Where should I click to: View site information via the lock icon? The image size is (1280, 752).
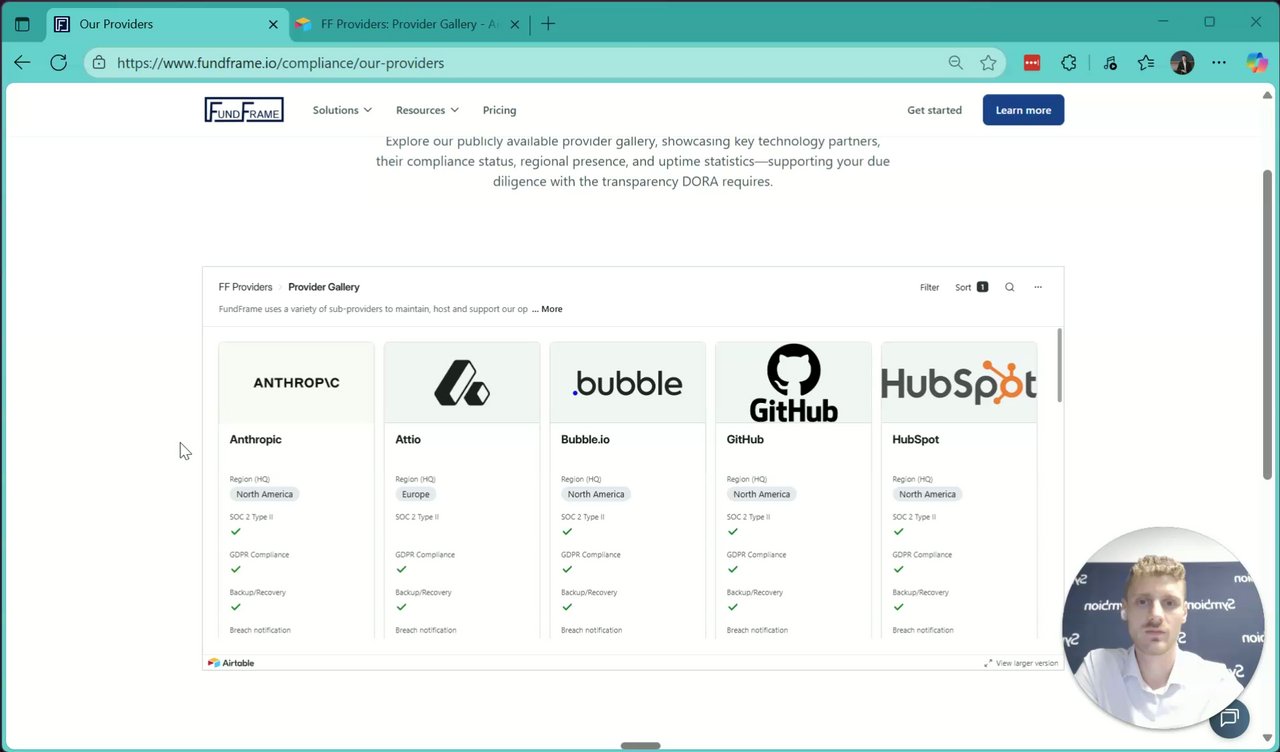(98, 63)
